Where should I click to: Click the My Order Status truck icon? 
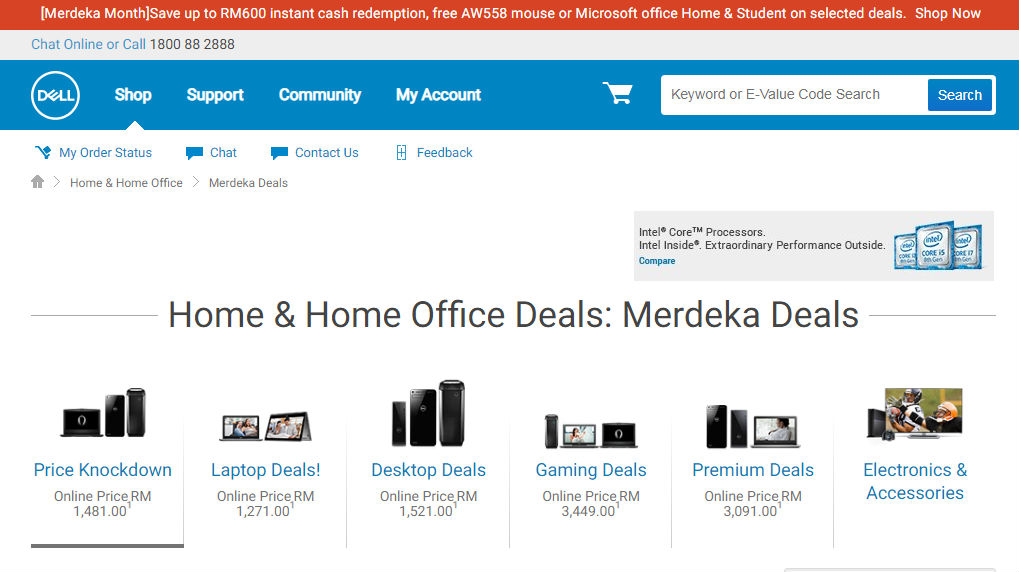(x=43, y=153)
